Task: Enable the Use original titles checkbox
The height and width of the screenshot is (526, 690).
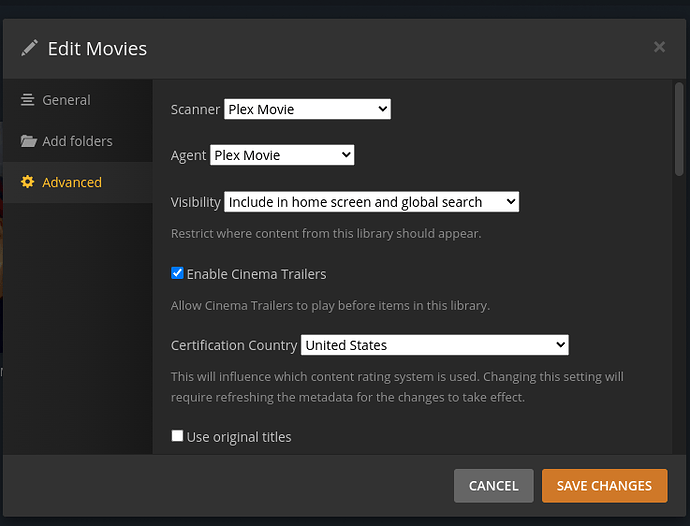Action: point(178,436)
